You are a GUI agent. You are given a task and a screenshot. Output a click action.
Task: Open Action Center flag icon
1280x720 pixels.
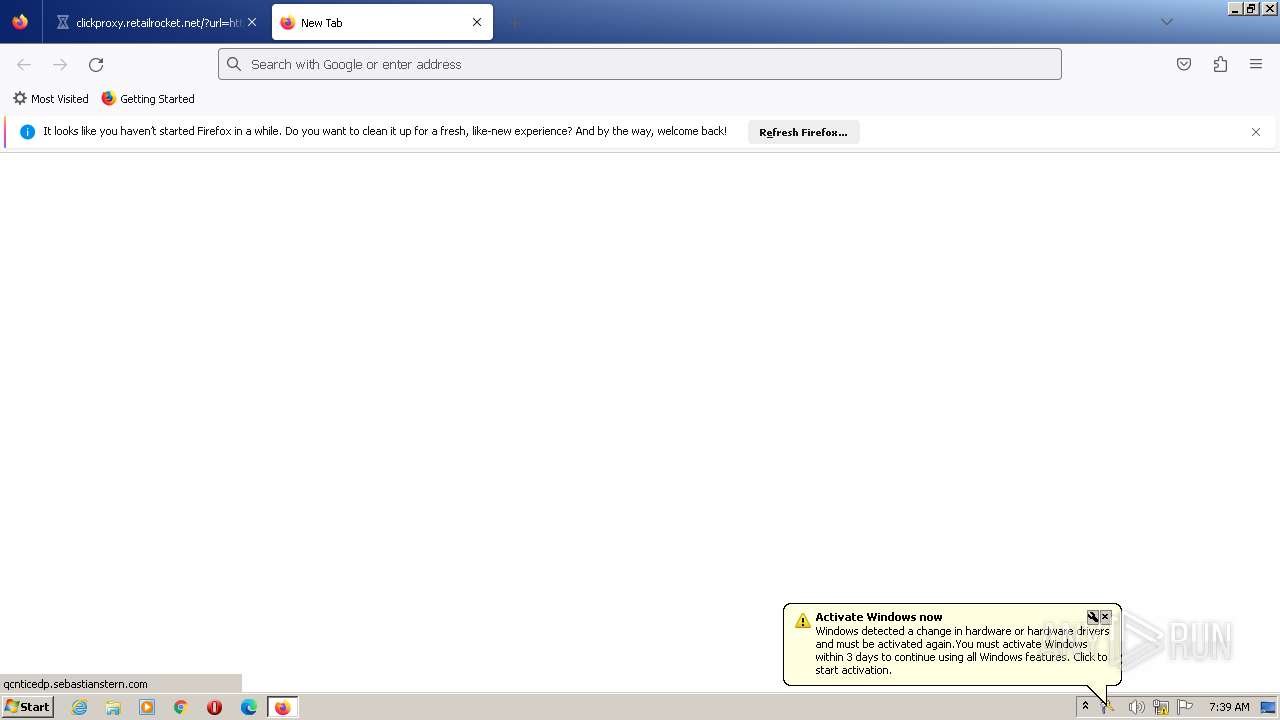1185,707
